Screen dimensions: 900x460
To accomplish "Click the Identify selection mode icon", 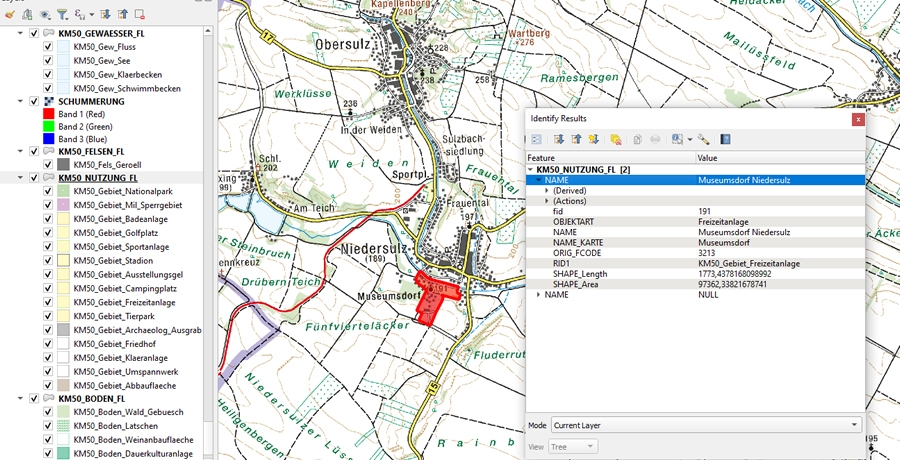I will [677, 140].
